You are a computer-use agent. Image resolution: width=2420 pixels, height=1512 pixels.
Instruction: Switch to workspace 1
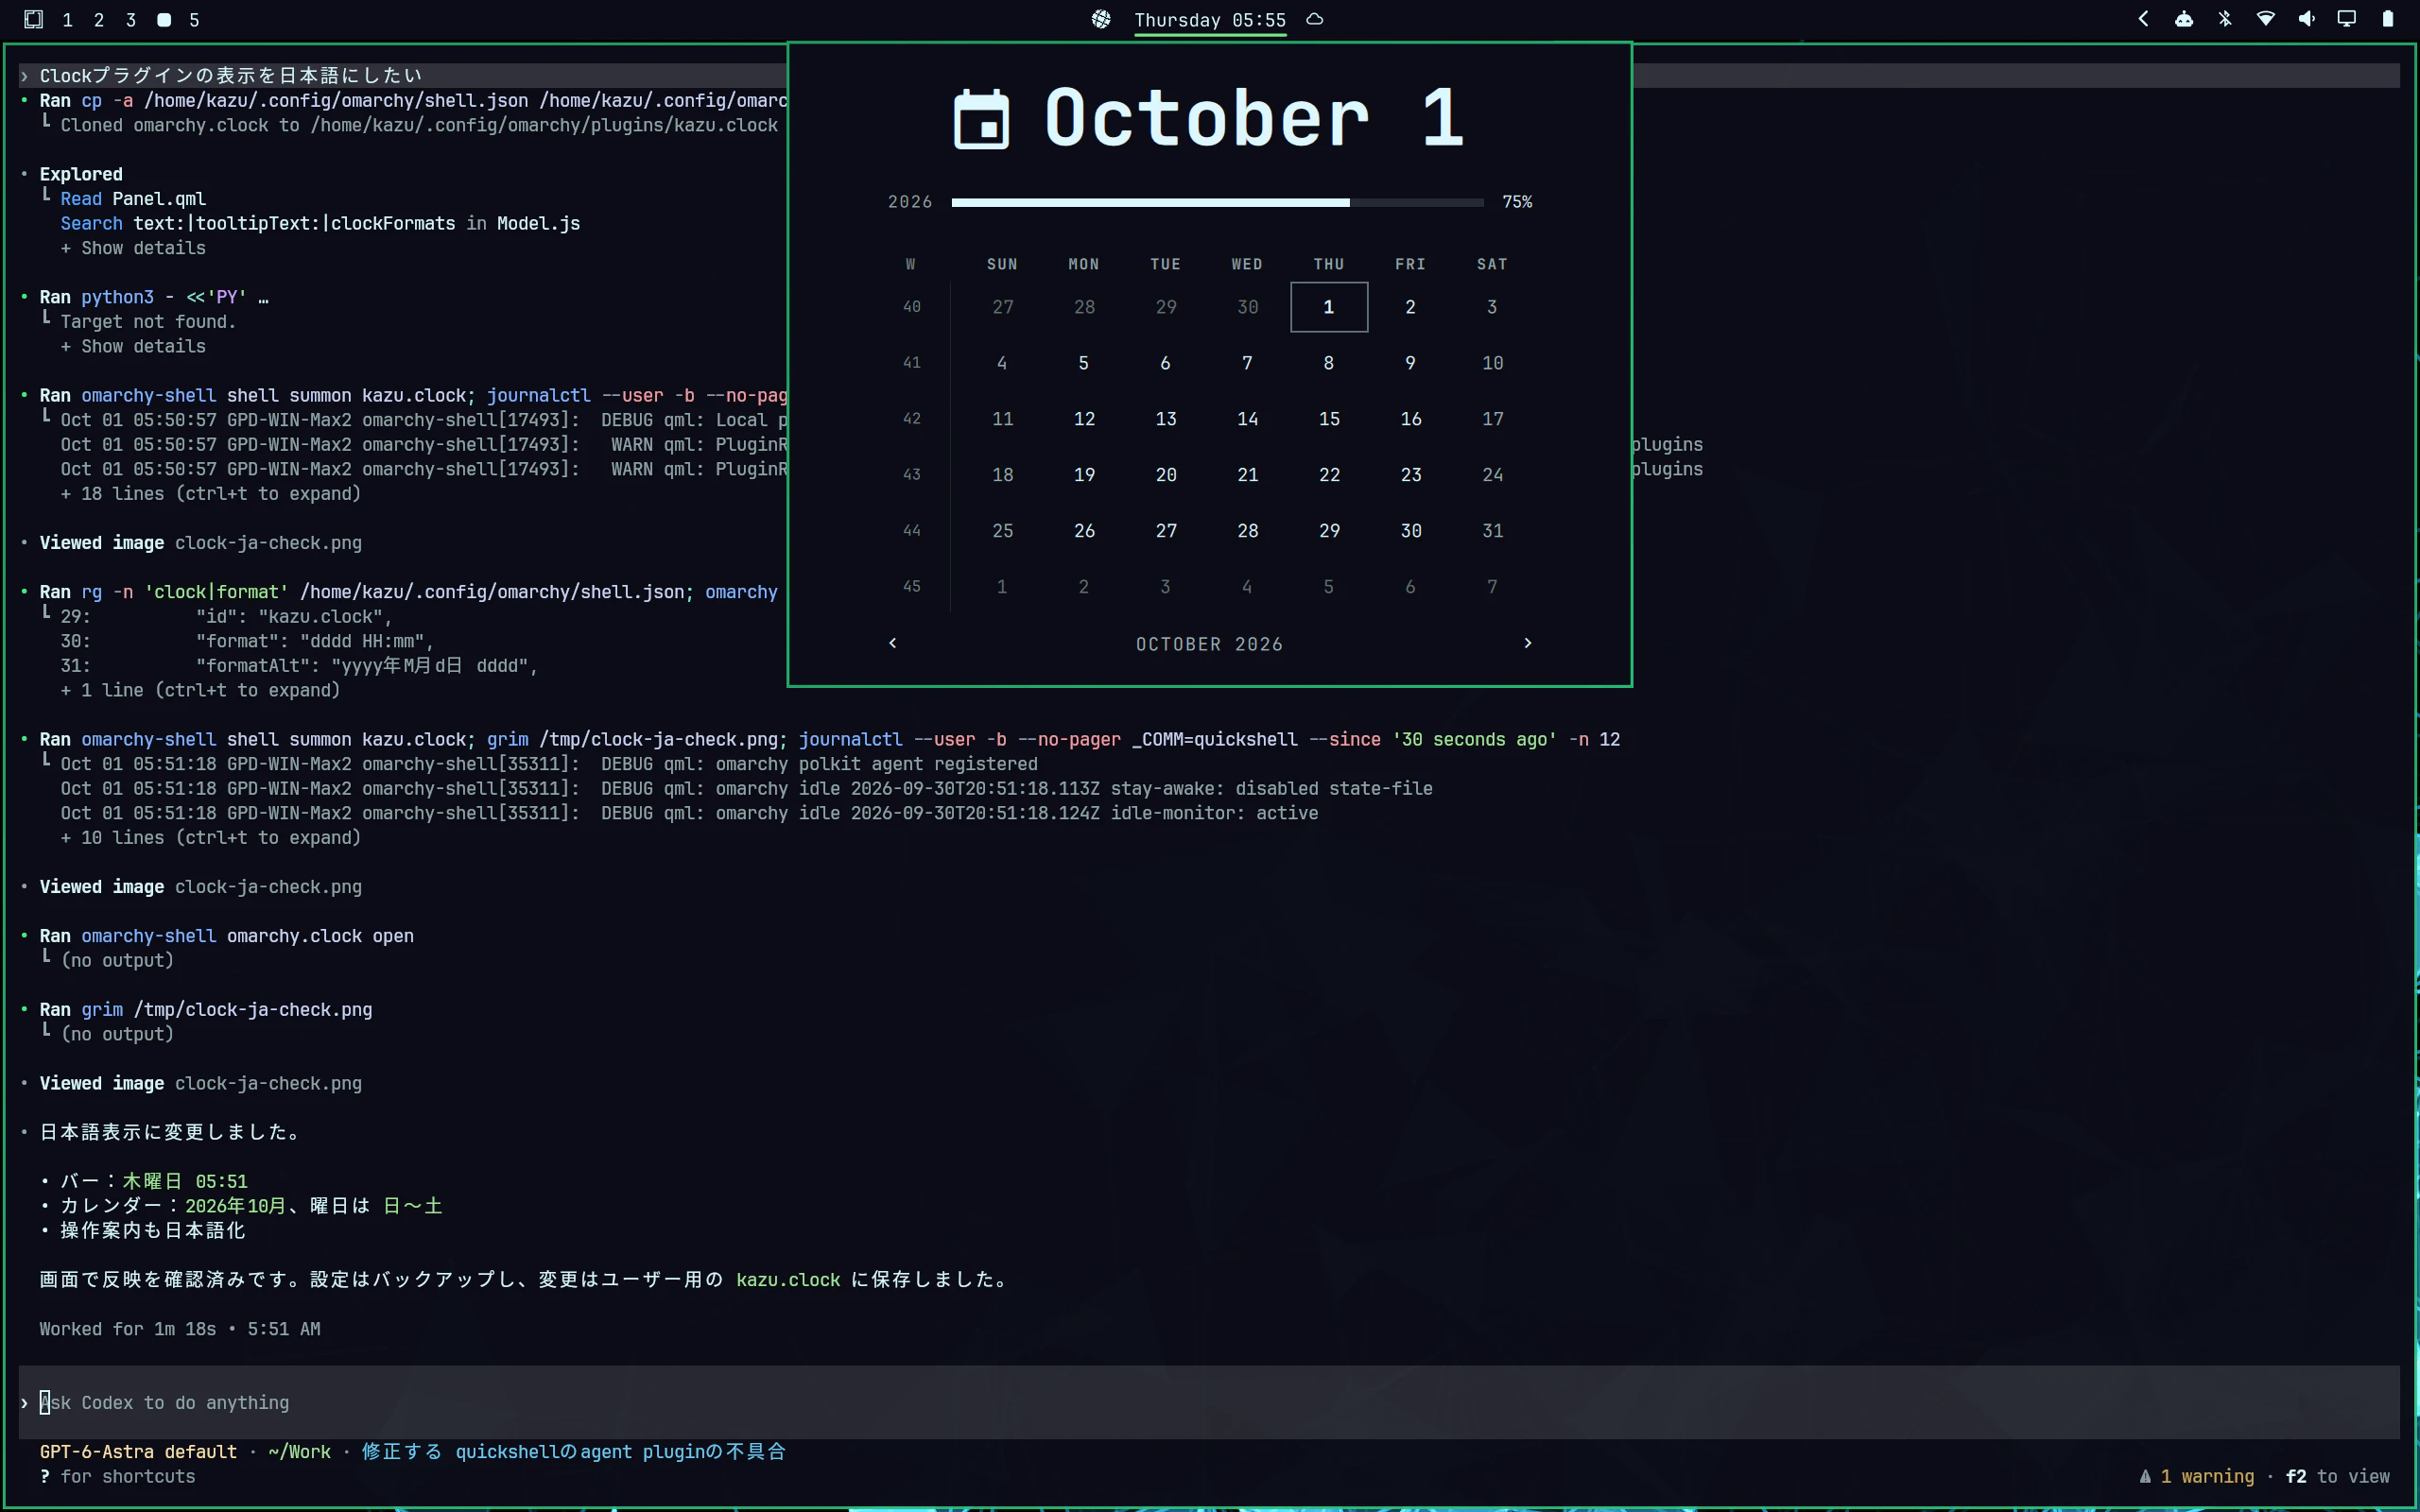click(x=67, y=20)
